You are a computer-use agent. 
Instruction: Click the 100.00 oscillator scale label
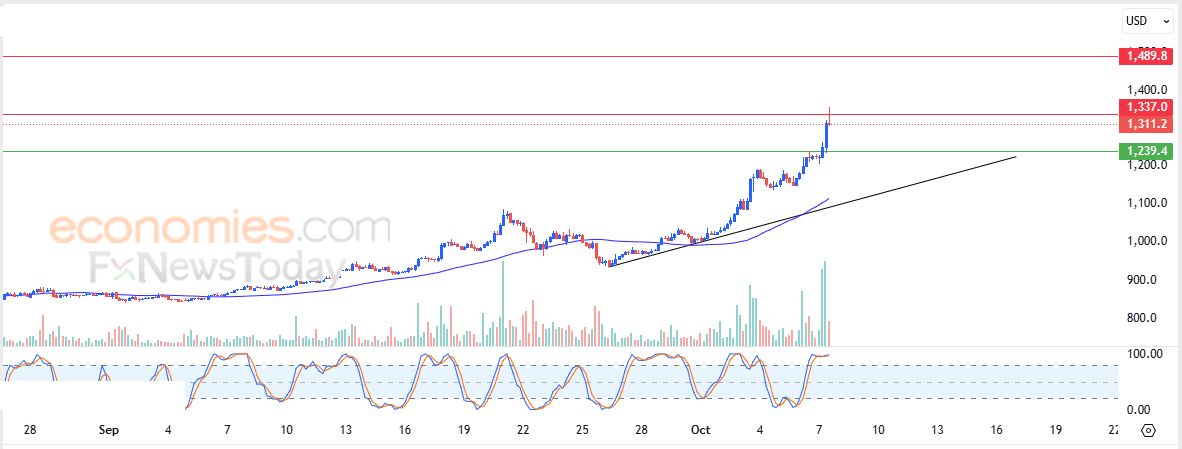click(1144, 354)
